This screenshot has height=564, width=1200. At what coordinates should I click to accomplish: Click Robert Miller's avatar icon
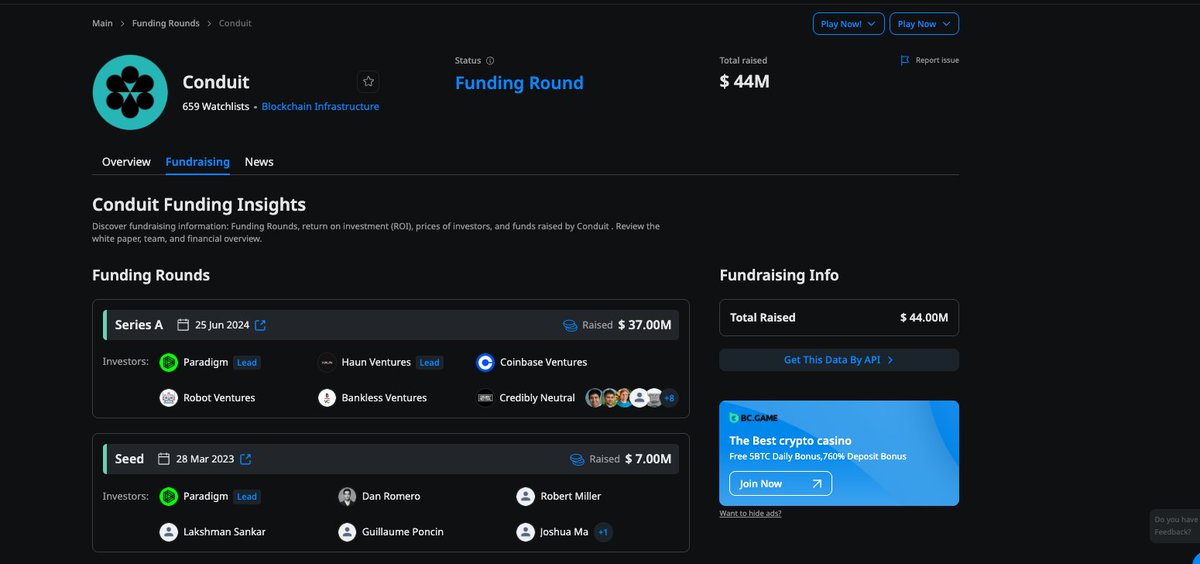coord(525,496)
